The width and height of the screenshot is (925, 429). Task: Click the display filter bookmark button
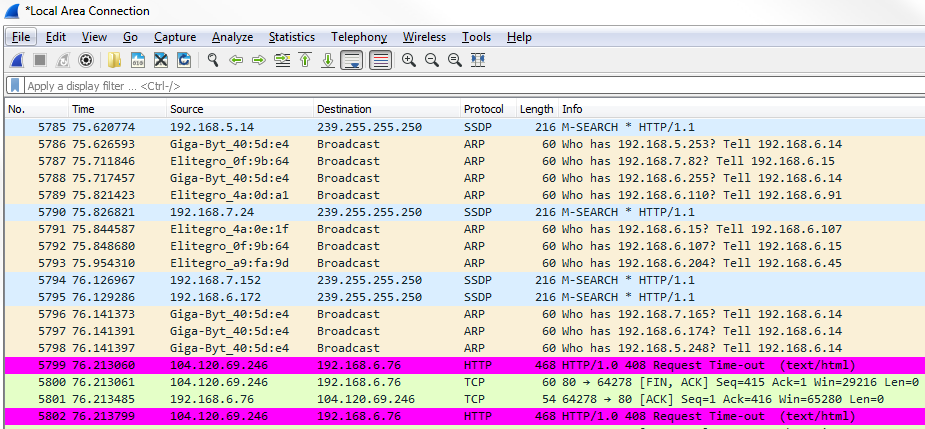[15, 86]
